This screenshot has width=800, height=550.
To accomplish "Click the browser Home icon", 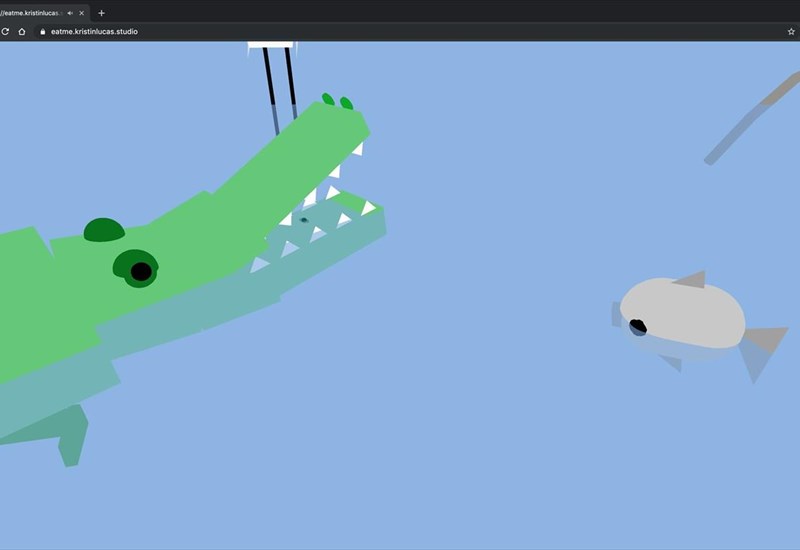I will click(x=22, y=31).
